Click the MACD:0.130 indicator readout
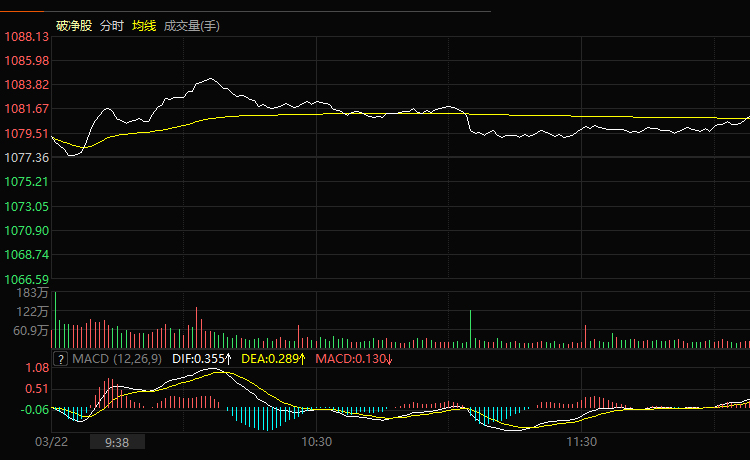The width and height of the screenshot is (750, 460). (349, 358)
